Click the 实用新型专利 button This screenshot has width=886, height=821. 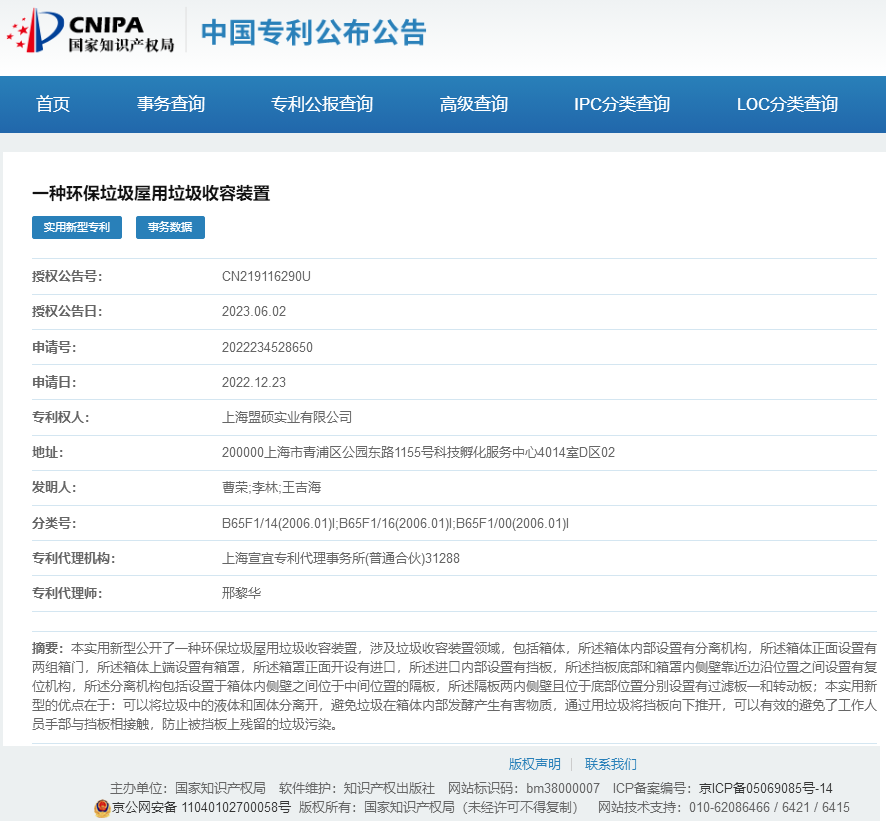[x=77, y=228]
